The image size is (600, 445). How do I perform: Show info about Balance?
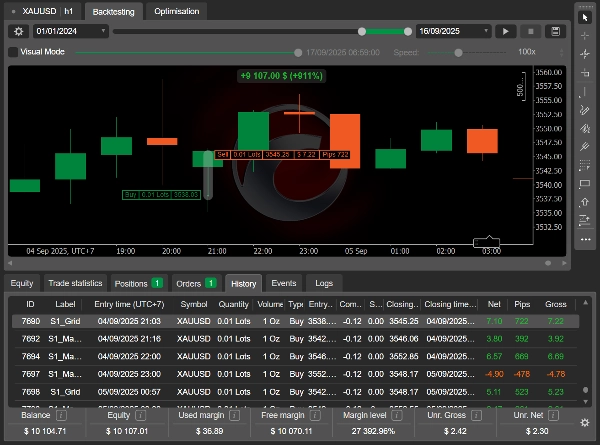[x=61, y=415]
